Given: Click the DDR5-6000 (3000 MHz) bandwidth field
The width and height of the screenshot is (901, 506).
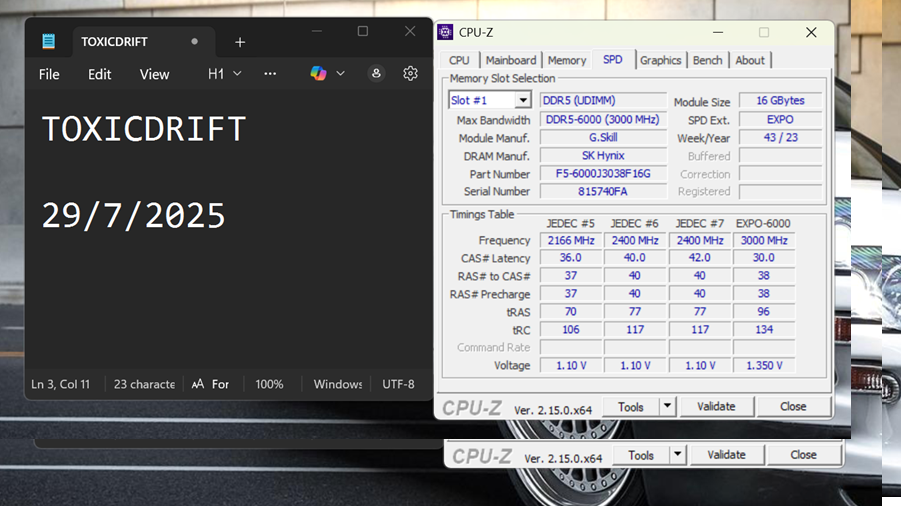Looking at the screenshot, I should click(x=603, y=119).
